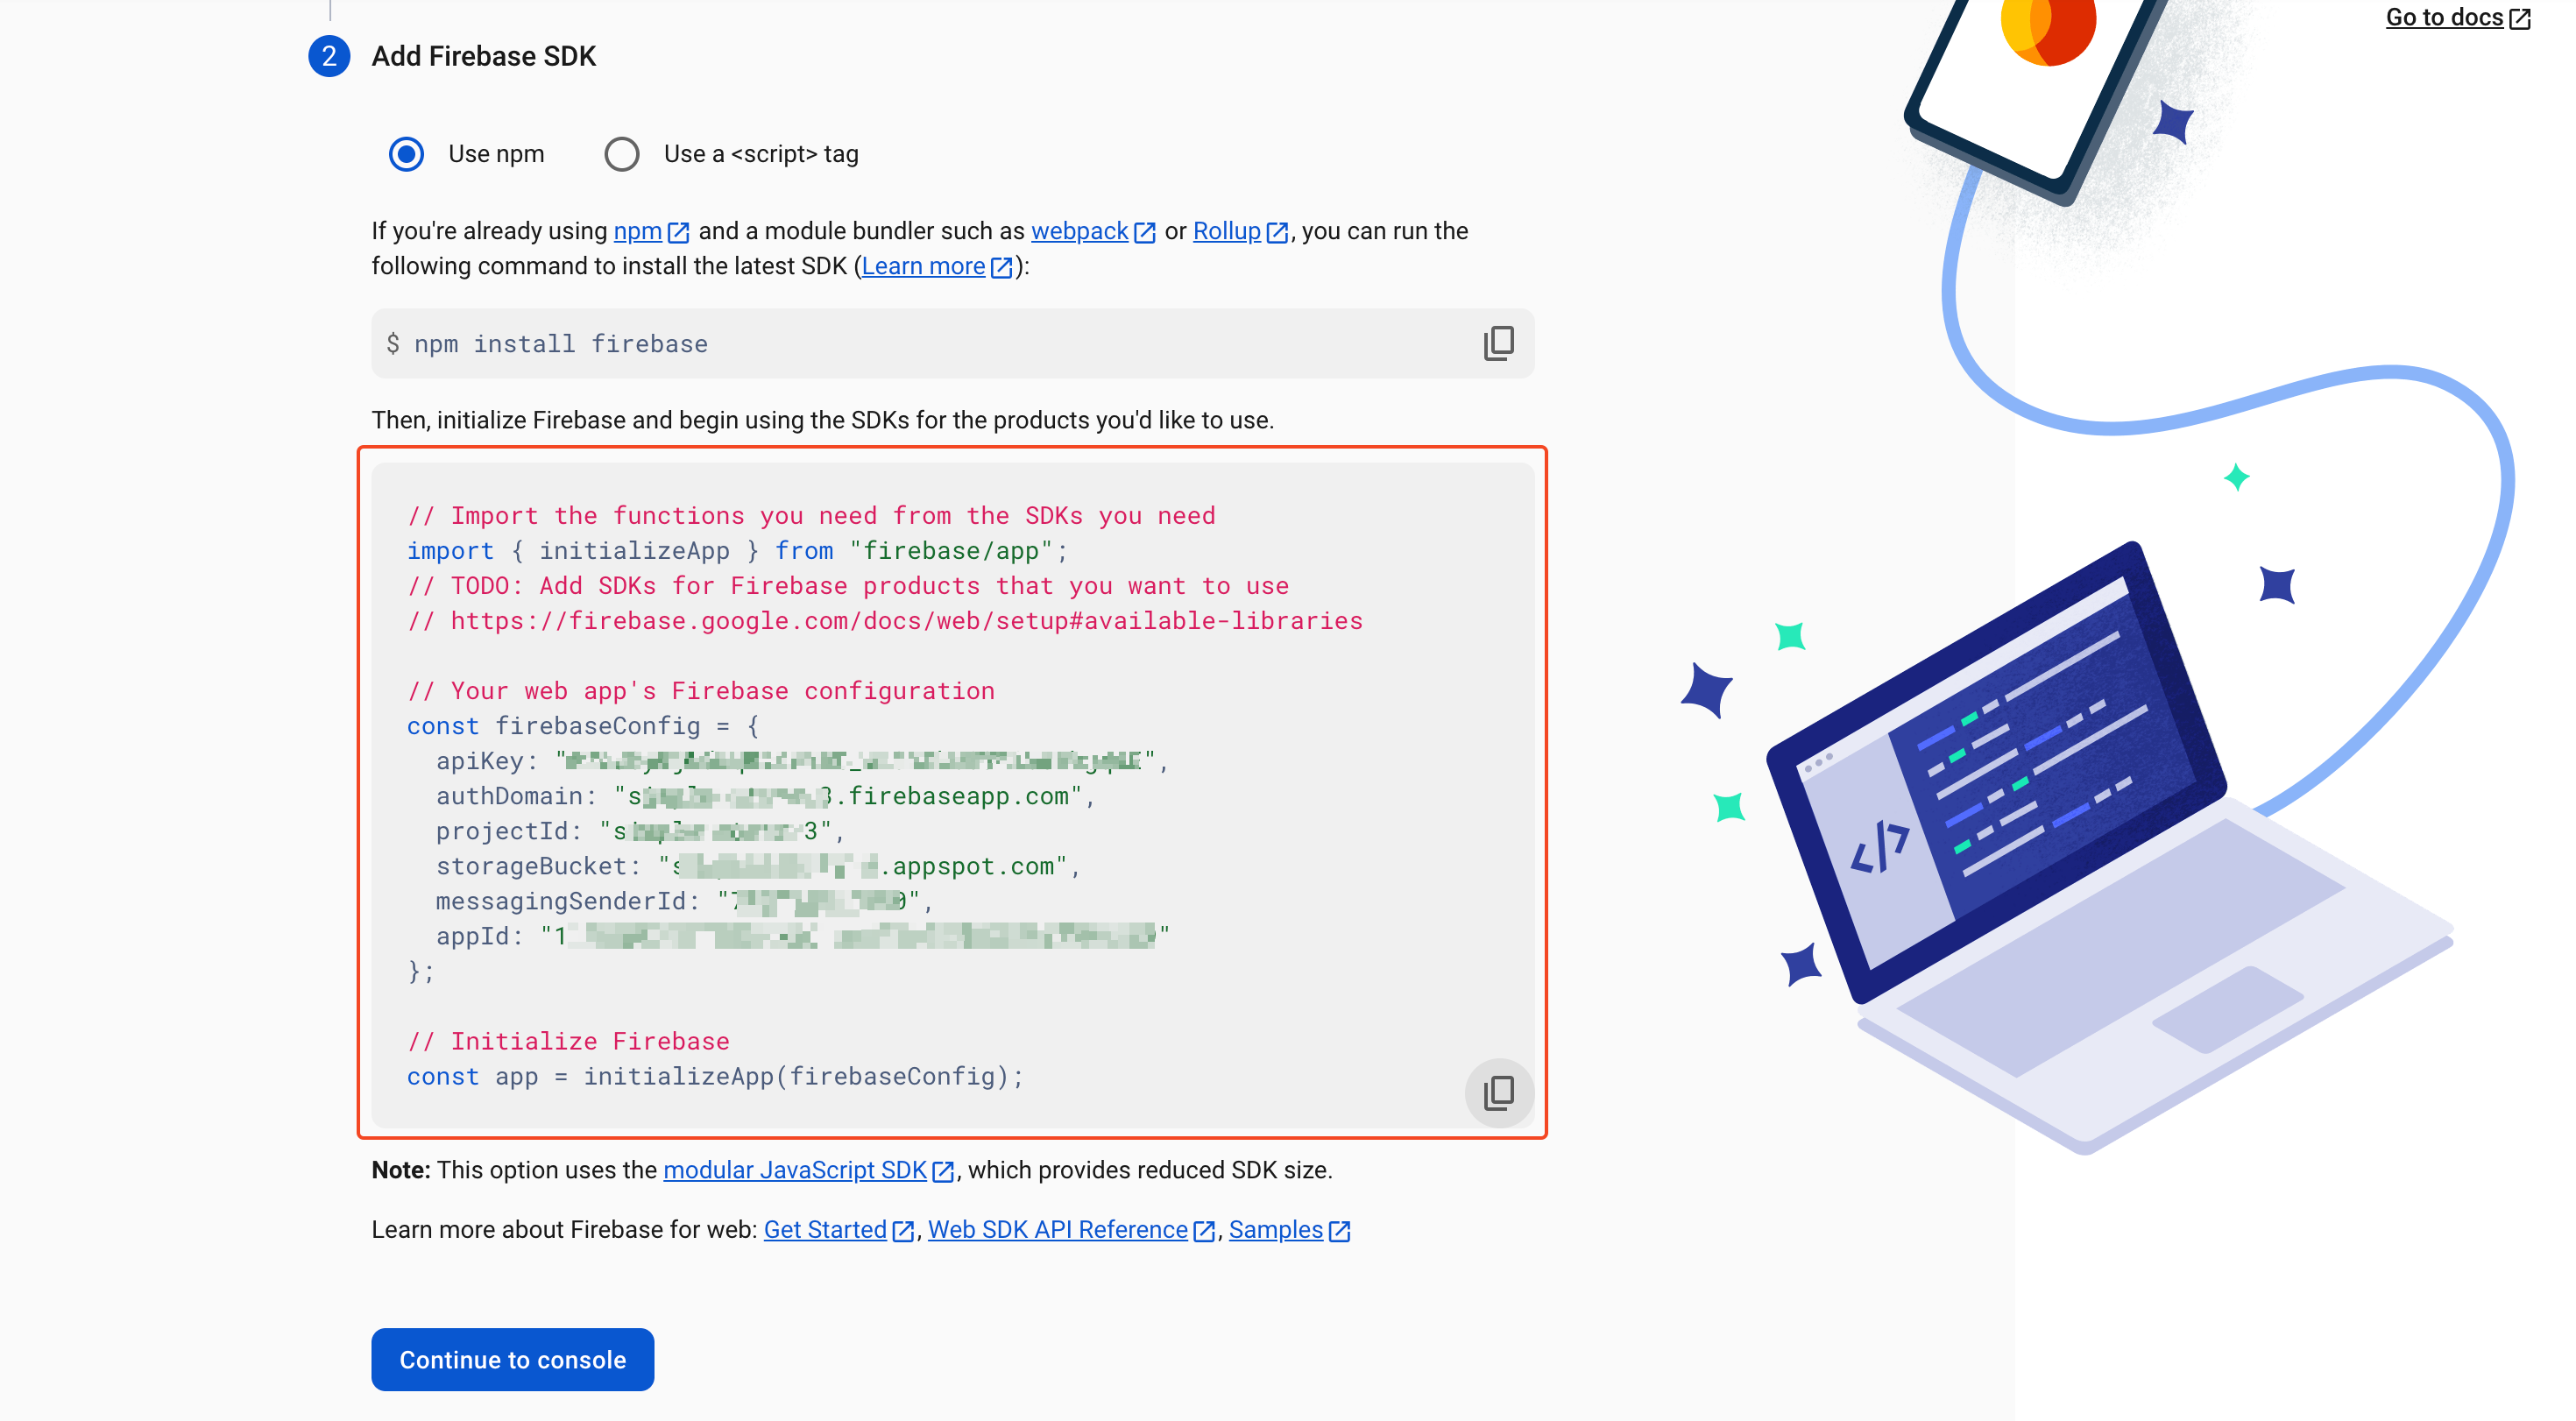Click the step 2 number badge

point(329,56)
